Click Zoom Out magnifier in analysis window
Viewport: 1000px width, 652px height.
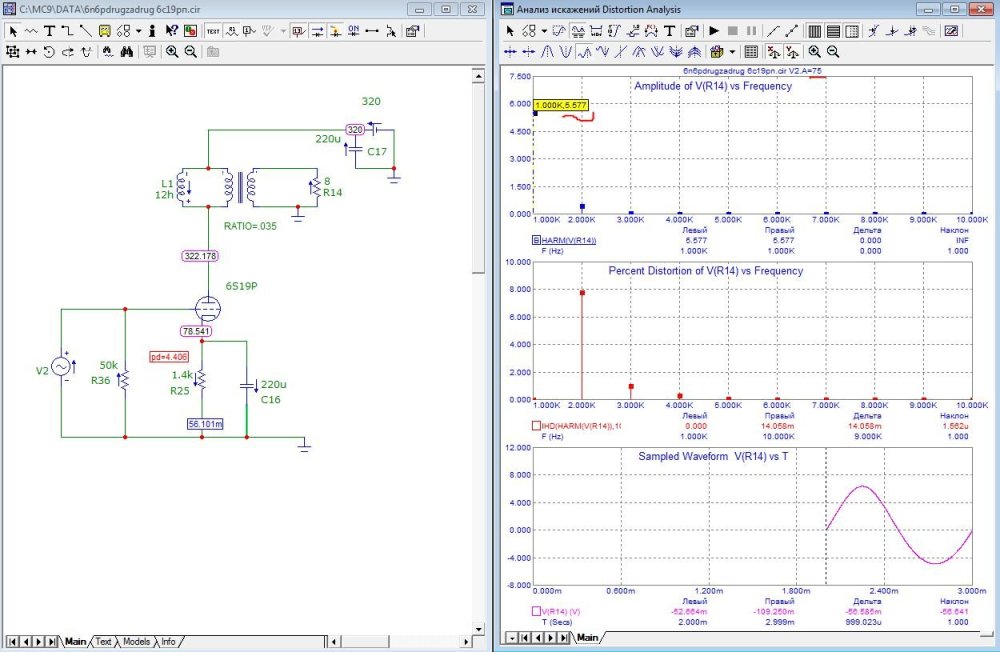coord(833,51)
